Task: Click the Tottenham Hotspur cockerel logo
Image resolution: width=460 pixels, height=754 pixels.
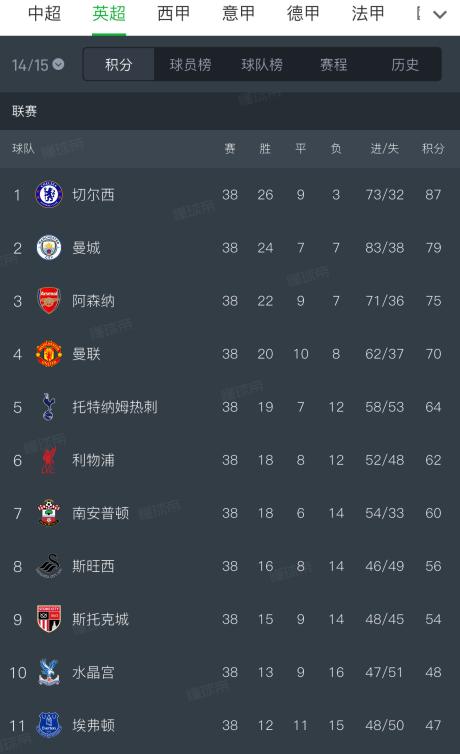Action: [x=49, y=407]
